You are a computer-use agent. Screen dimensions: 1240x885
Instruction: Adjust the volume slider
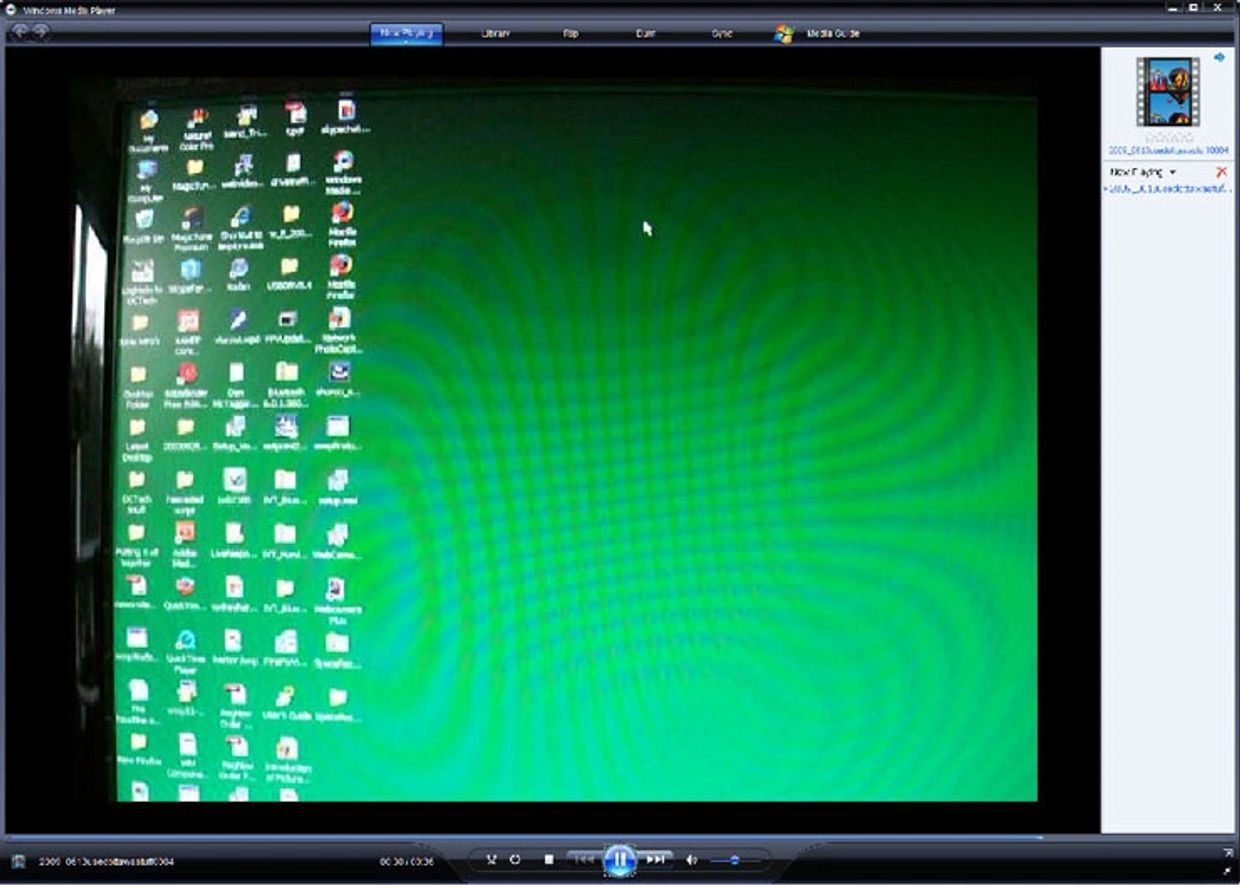(x=734, y=860)
